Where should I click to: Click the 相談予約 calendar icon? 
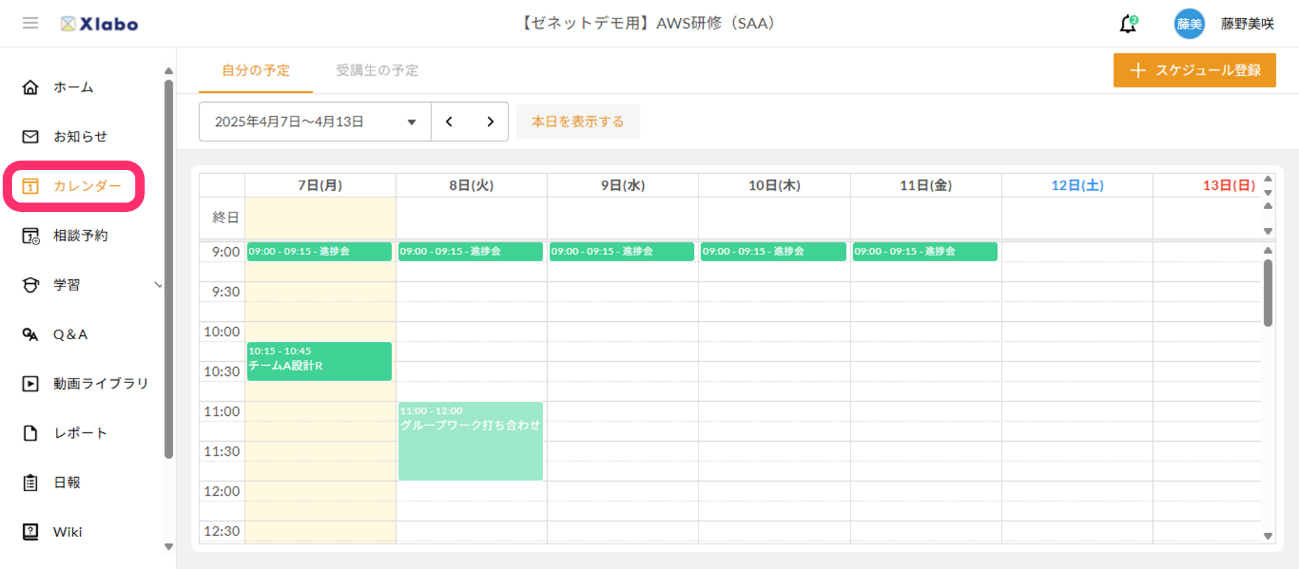(31, 236)
